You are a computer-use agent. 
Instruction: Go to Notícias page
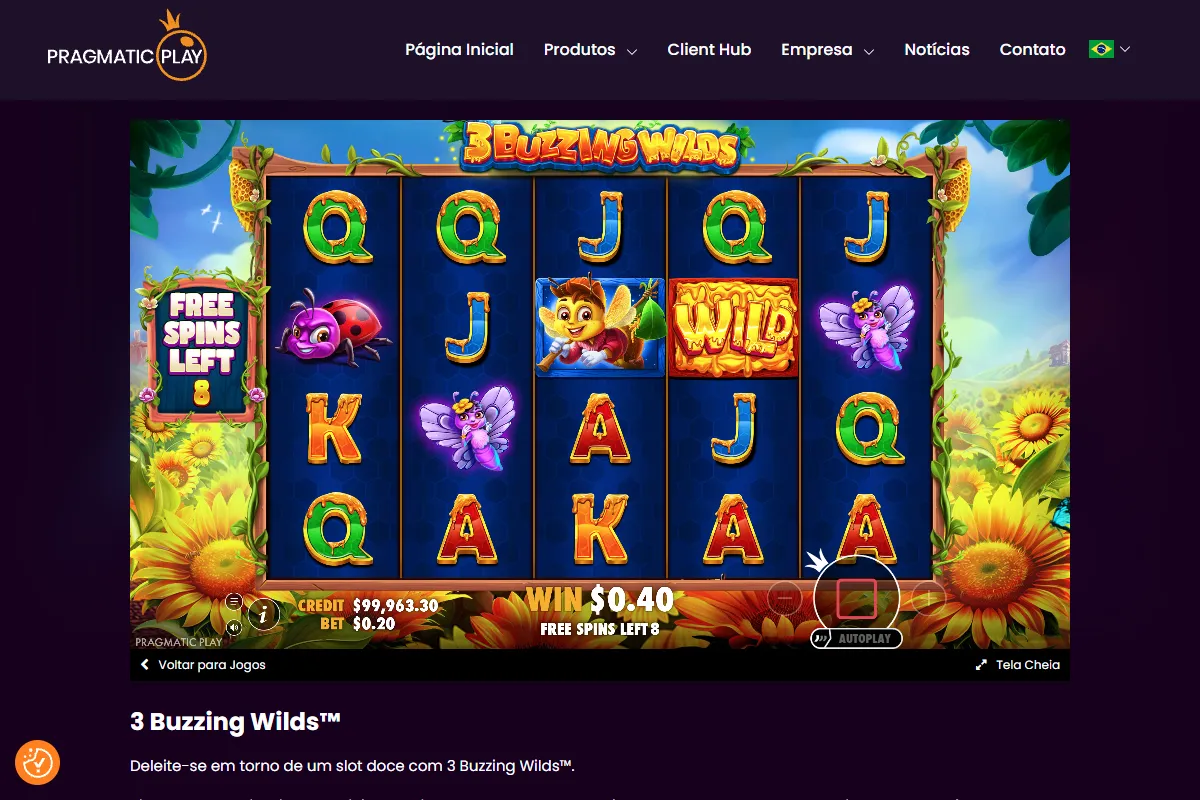tap(937, 49)
